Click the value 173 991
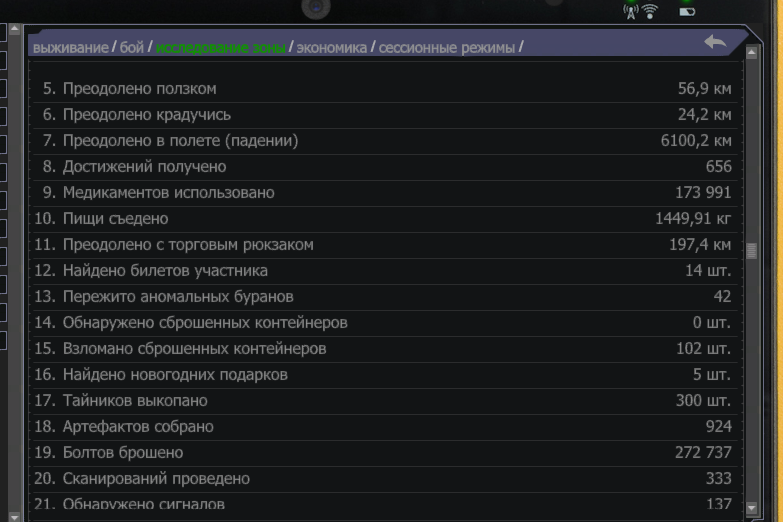The width and height of the screenshot is (783, 522). (x=703, y=193)
